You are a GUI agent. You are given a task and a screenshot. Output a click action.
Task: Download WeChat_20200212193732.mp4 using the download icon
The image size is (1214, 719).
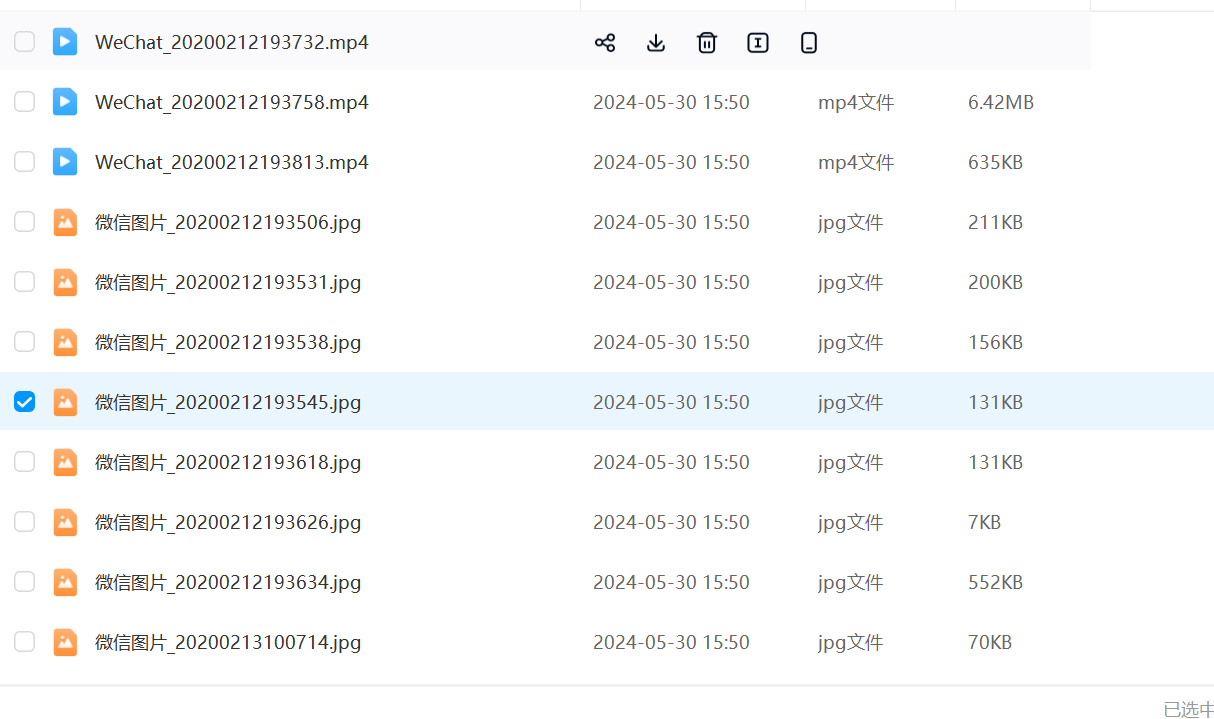pos(656,42)
